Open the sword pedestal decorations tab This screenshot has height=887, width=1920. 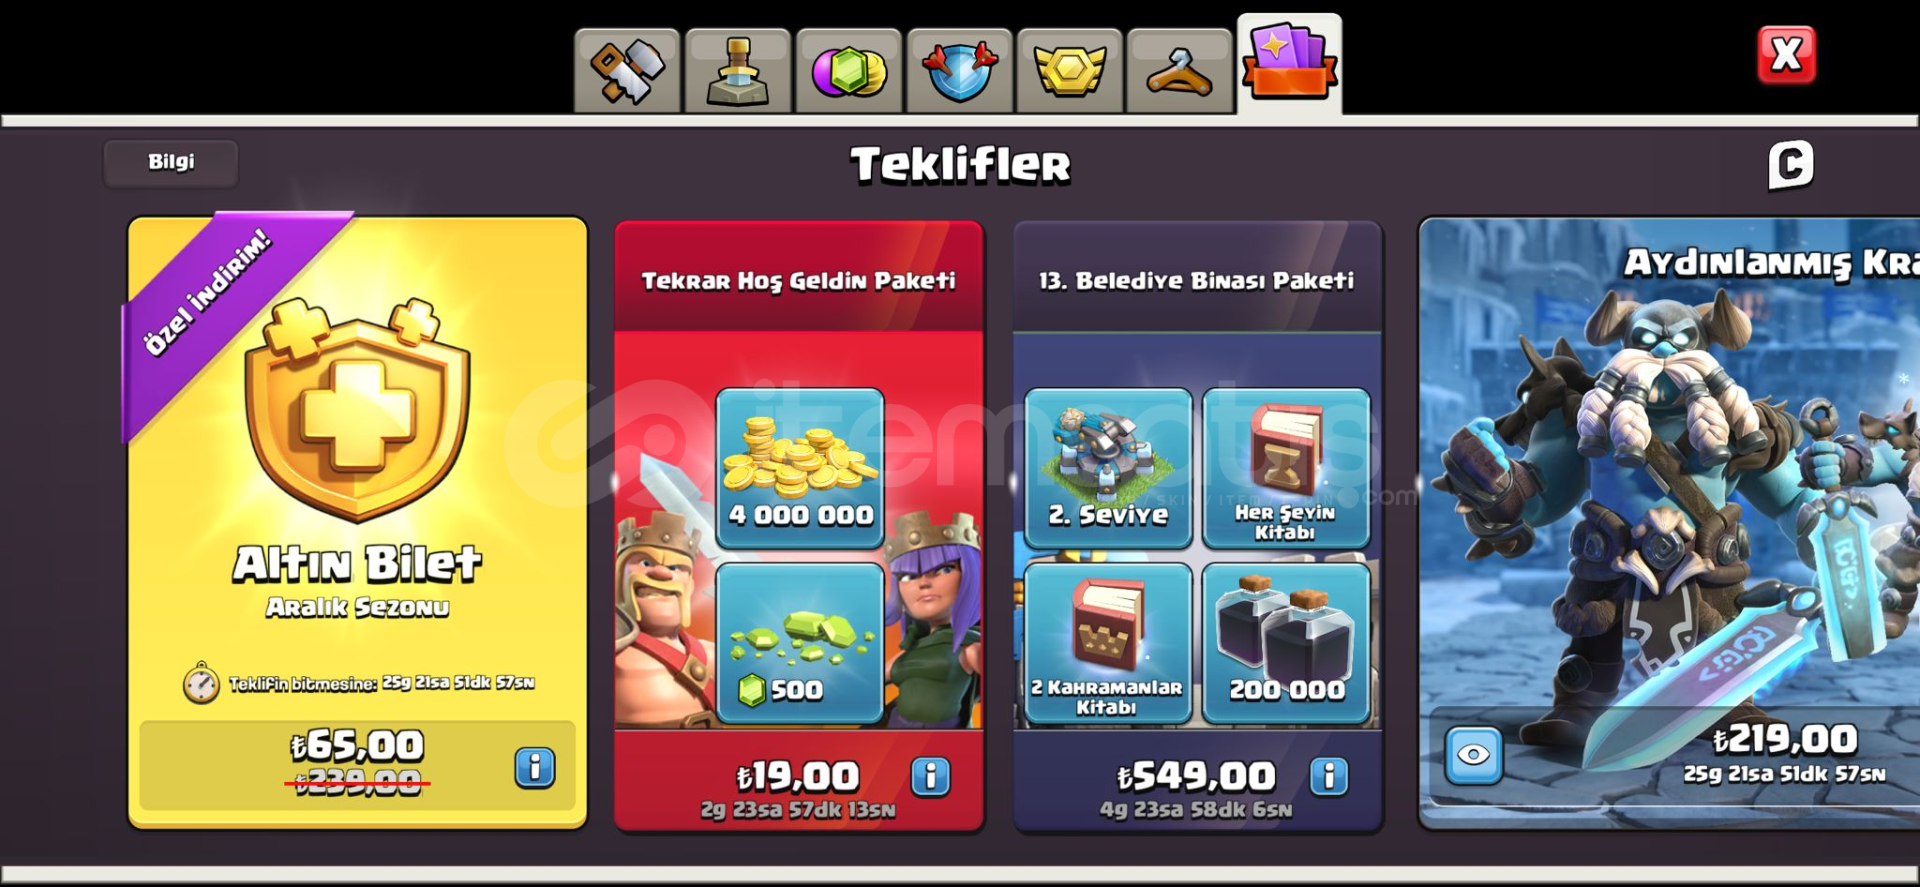coord(738,71)
